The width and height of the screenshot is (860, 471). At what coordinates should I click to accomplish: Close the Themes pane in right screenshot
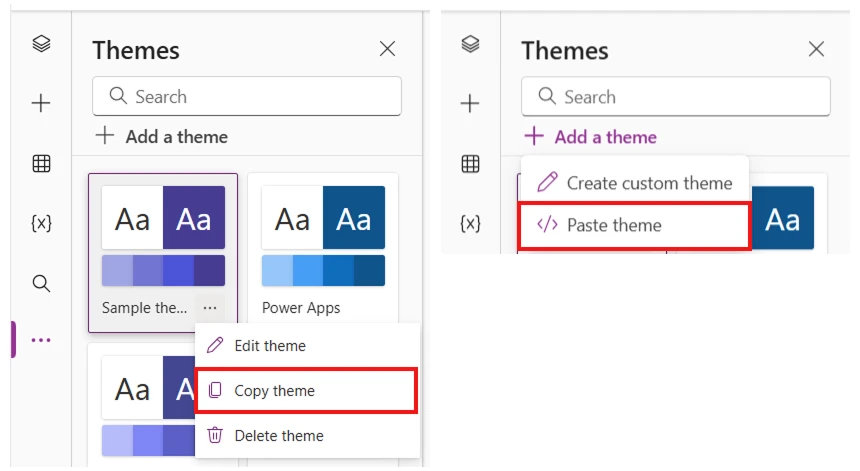pyautogui.click(x=816, y=49)
